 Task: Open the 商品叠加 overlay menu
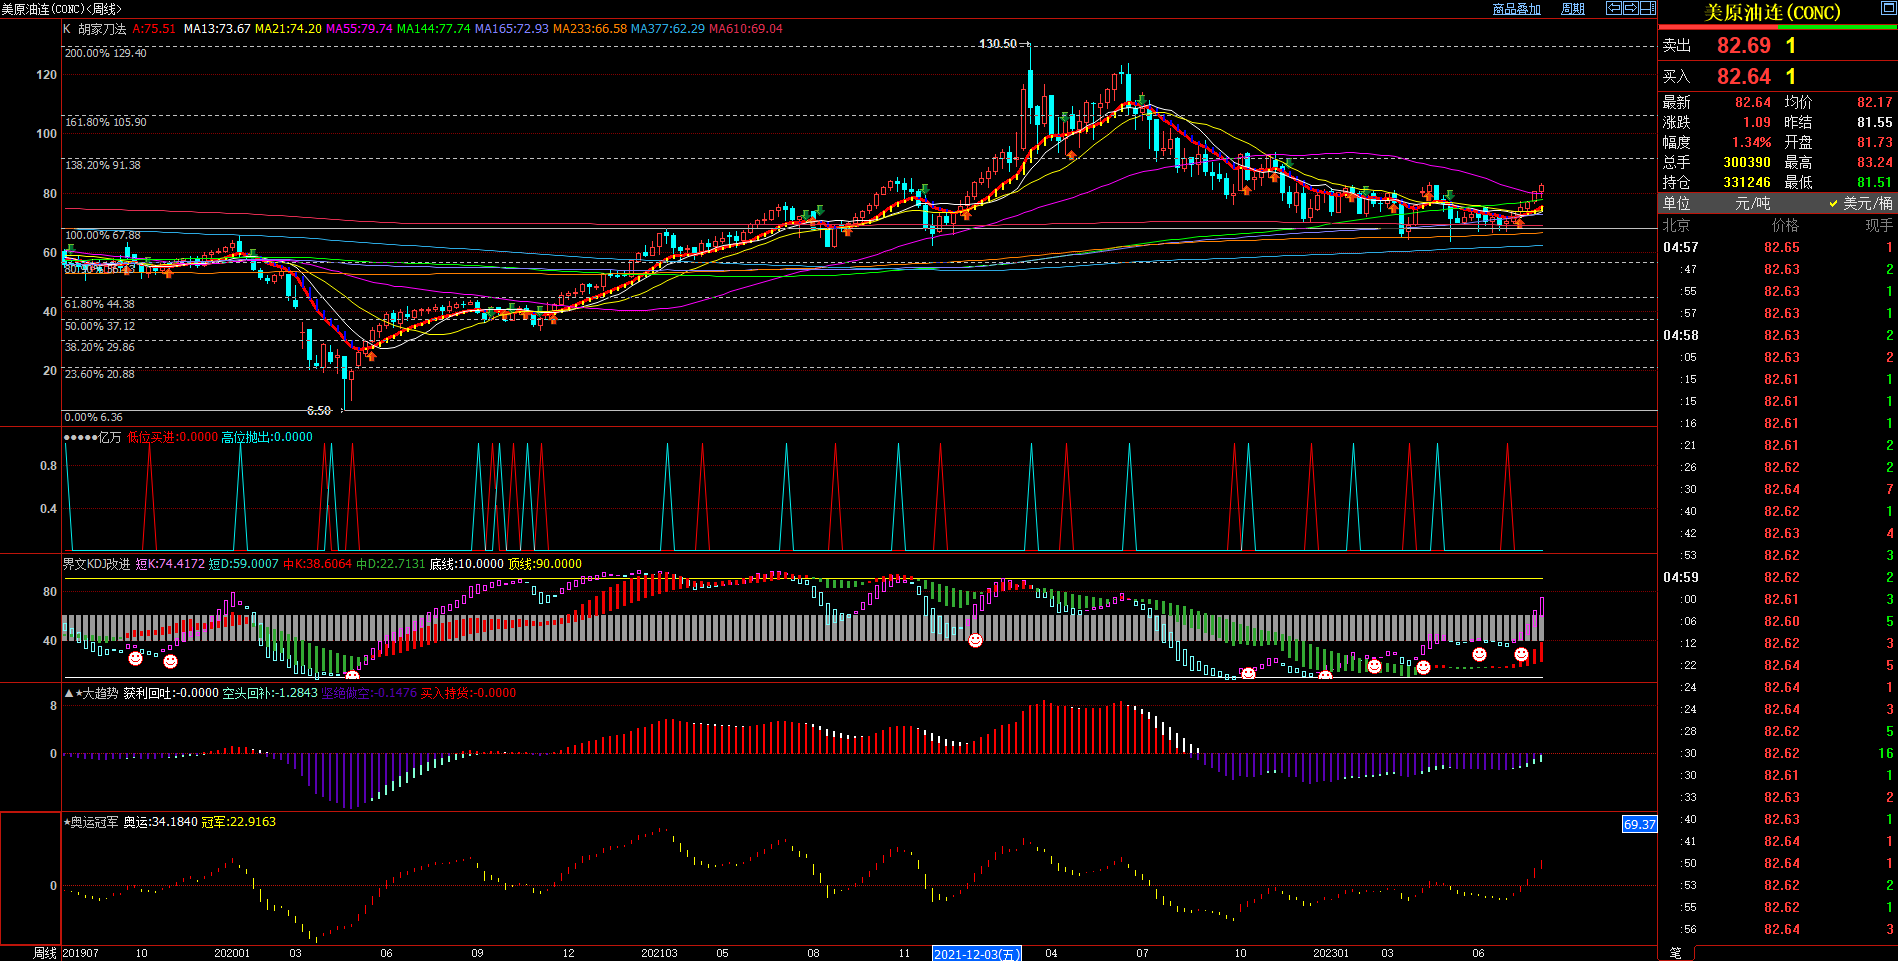(1516, 9)
